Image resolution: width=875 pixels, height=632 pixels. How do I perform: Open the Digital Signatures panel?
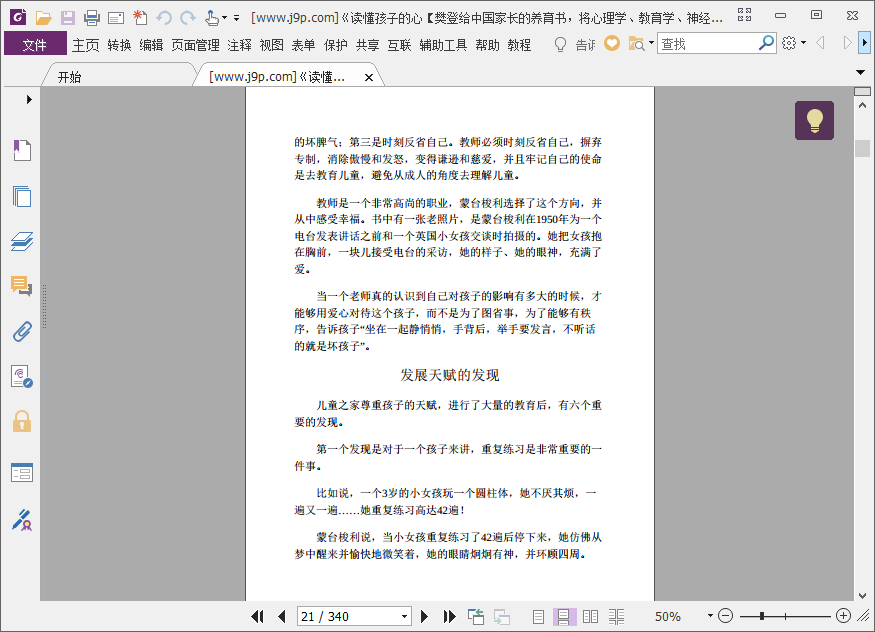[22, 377]
